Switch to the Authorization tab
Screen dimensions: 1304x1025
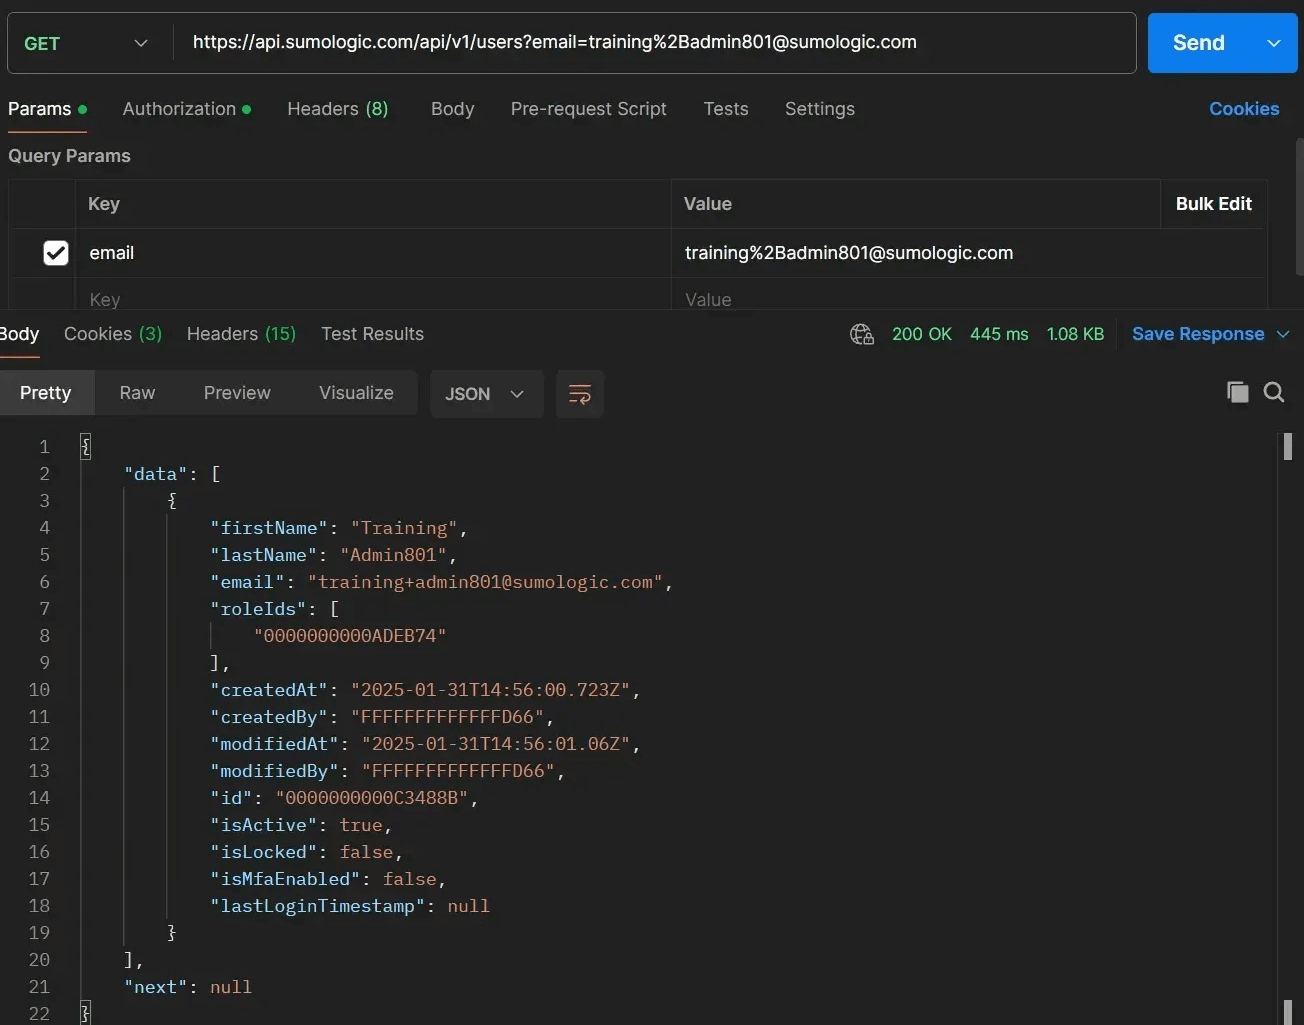[180, 109]
